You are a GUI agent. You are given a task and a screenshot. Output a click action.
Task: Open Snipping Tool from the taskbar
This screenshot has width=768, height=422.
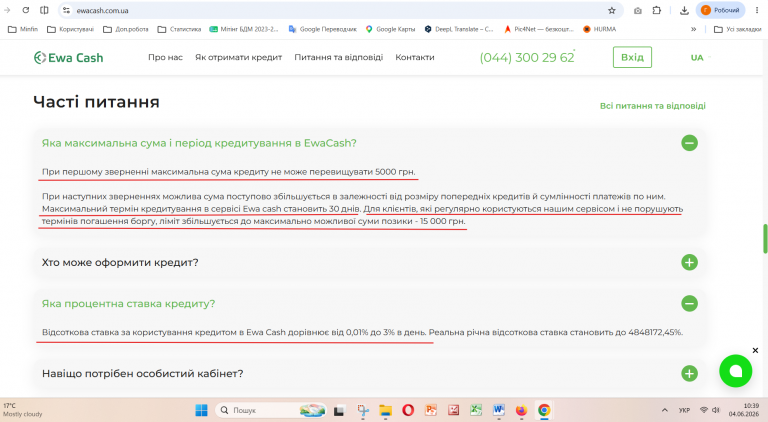(362, 410)
